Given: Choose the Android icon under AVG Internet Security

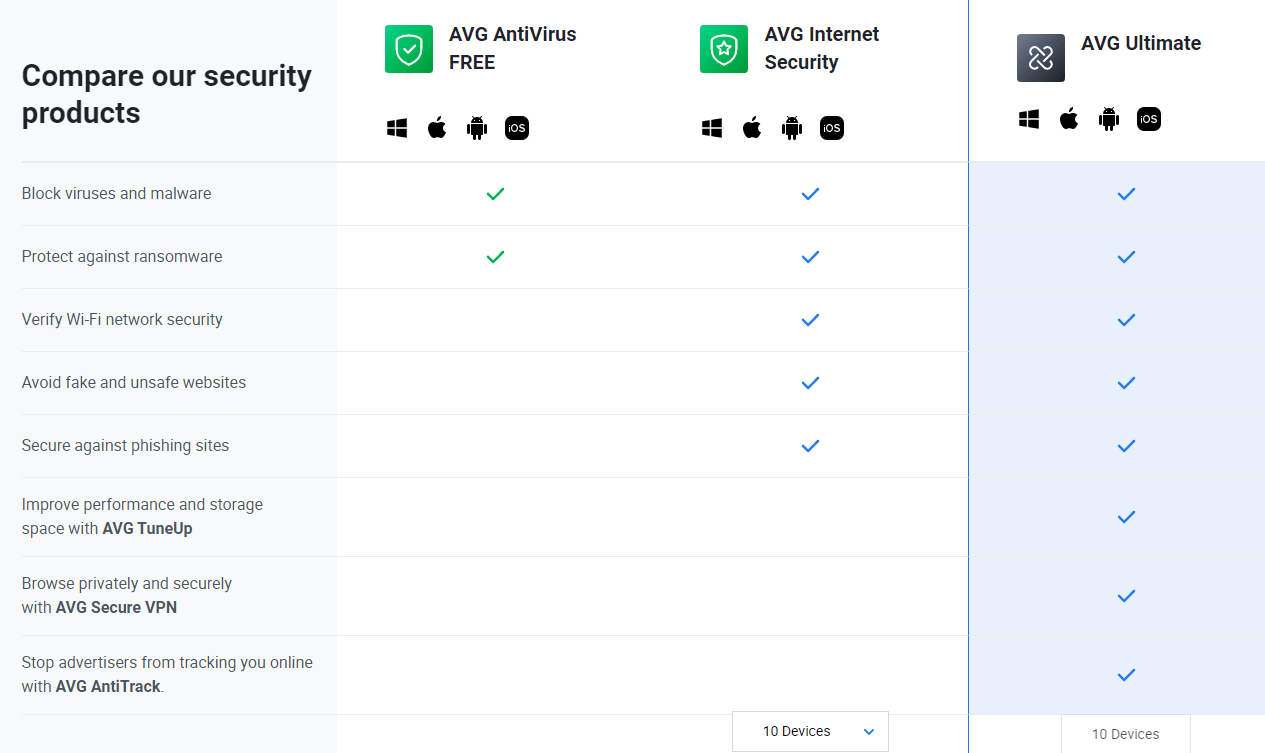Looking at the screenshot, I should coord(792,128).
